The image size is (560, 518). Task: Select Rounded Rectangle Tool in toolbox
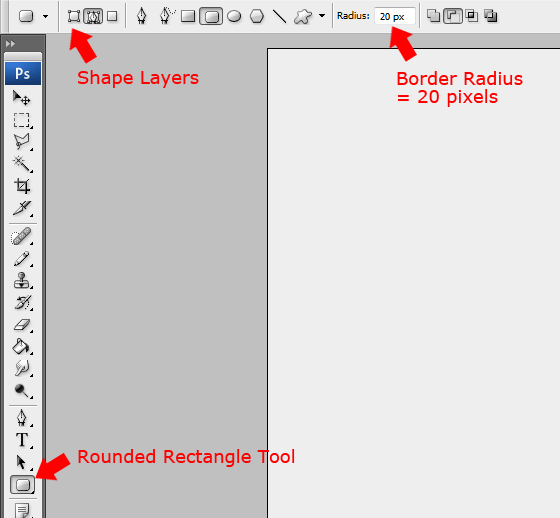(x=22, y=485)
